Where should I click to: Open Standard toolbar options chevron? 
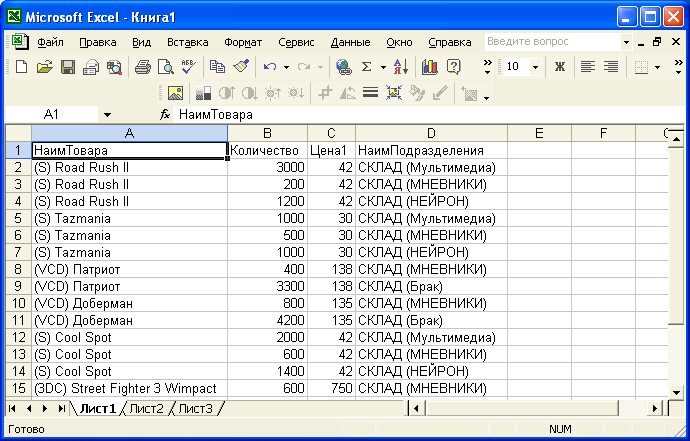point(488,67)
